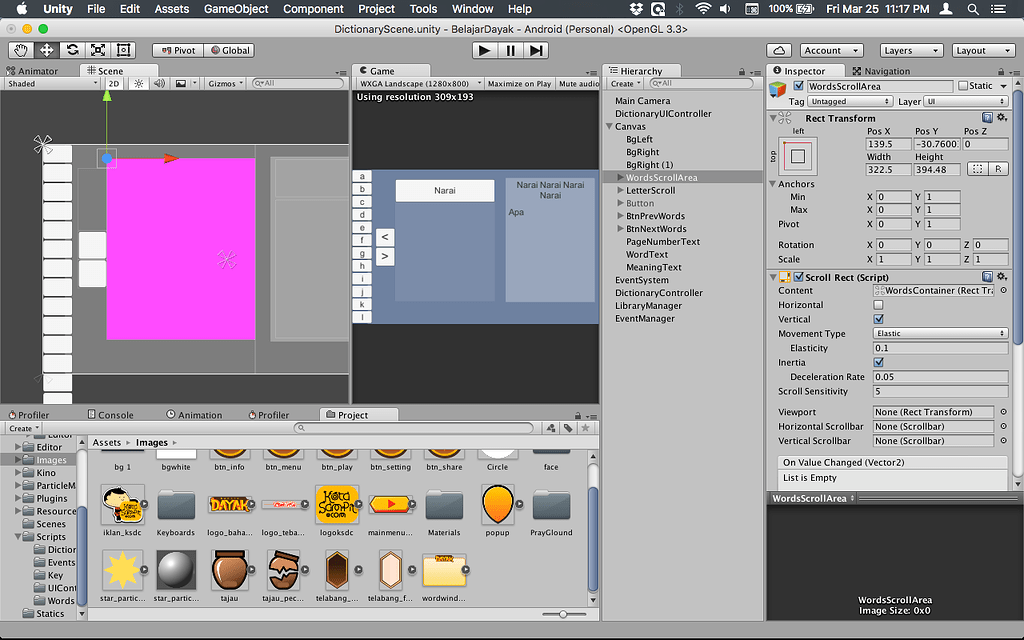The width and height of the screenshot is (1024, 640).
Task: Open the Elastic Movement Type dropdown
Action: pos(940,333)
